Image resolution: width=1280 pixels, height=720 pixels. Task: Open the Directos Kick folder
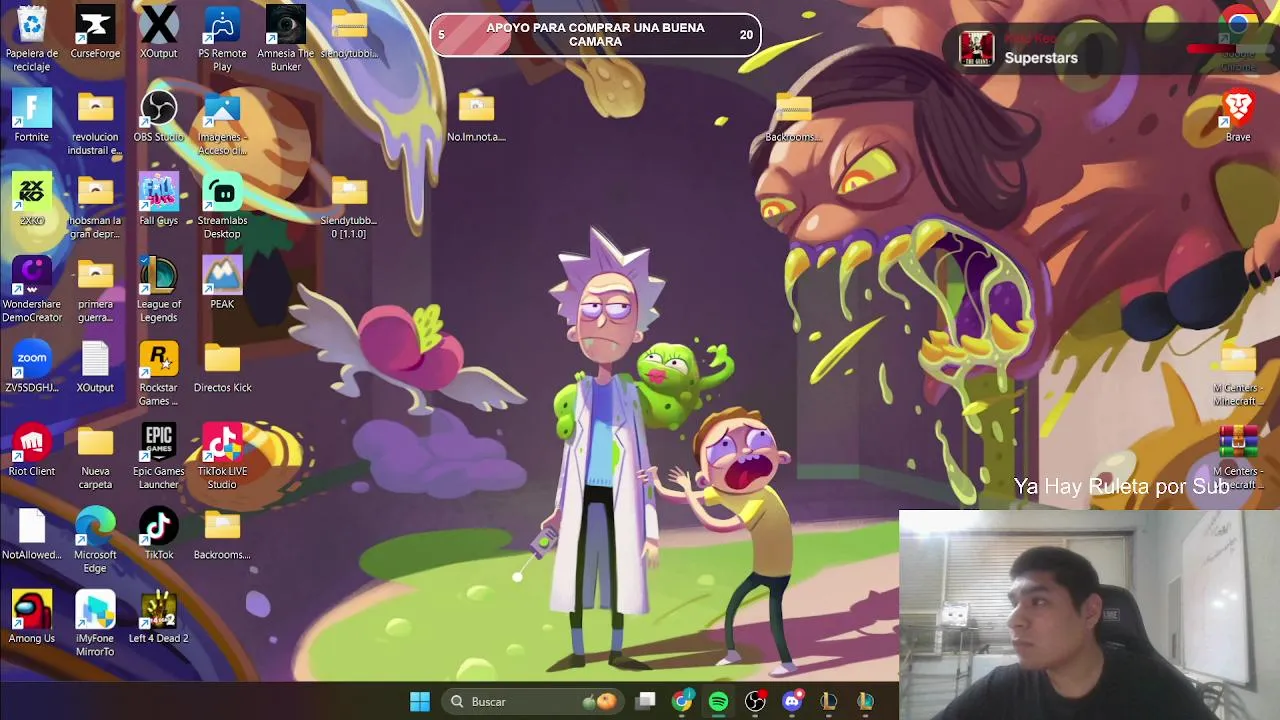point(222,367)
